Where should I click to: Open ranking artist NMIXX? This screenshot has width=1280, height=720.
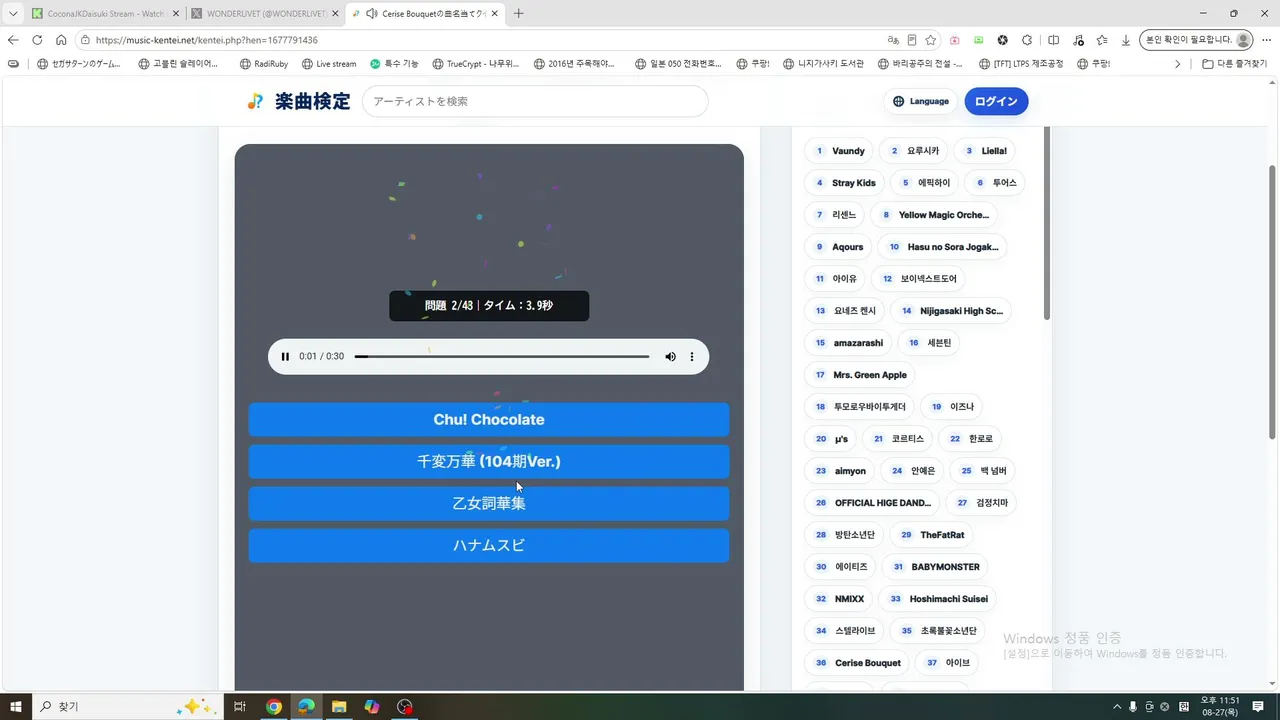pos(838,599)
